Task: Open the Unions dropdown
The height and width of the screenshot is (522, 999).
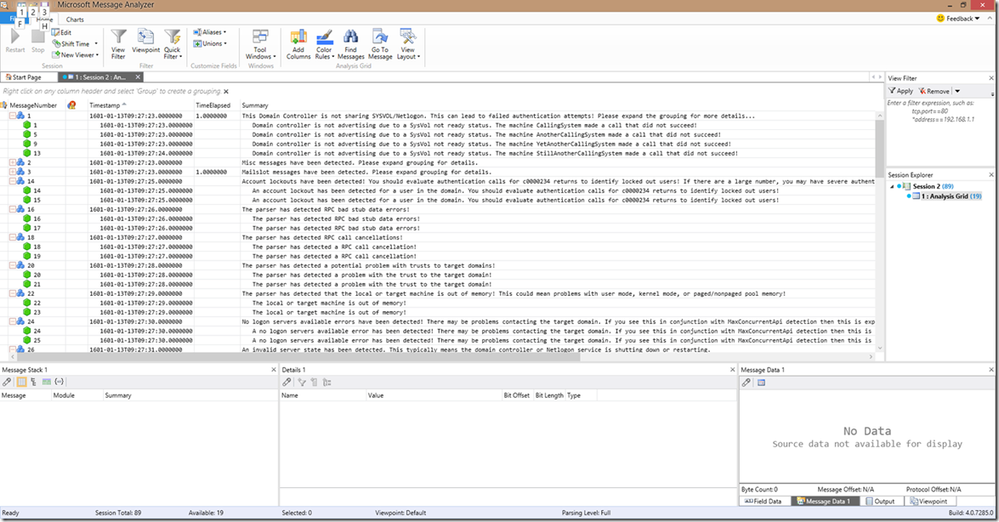Action: 210,43
